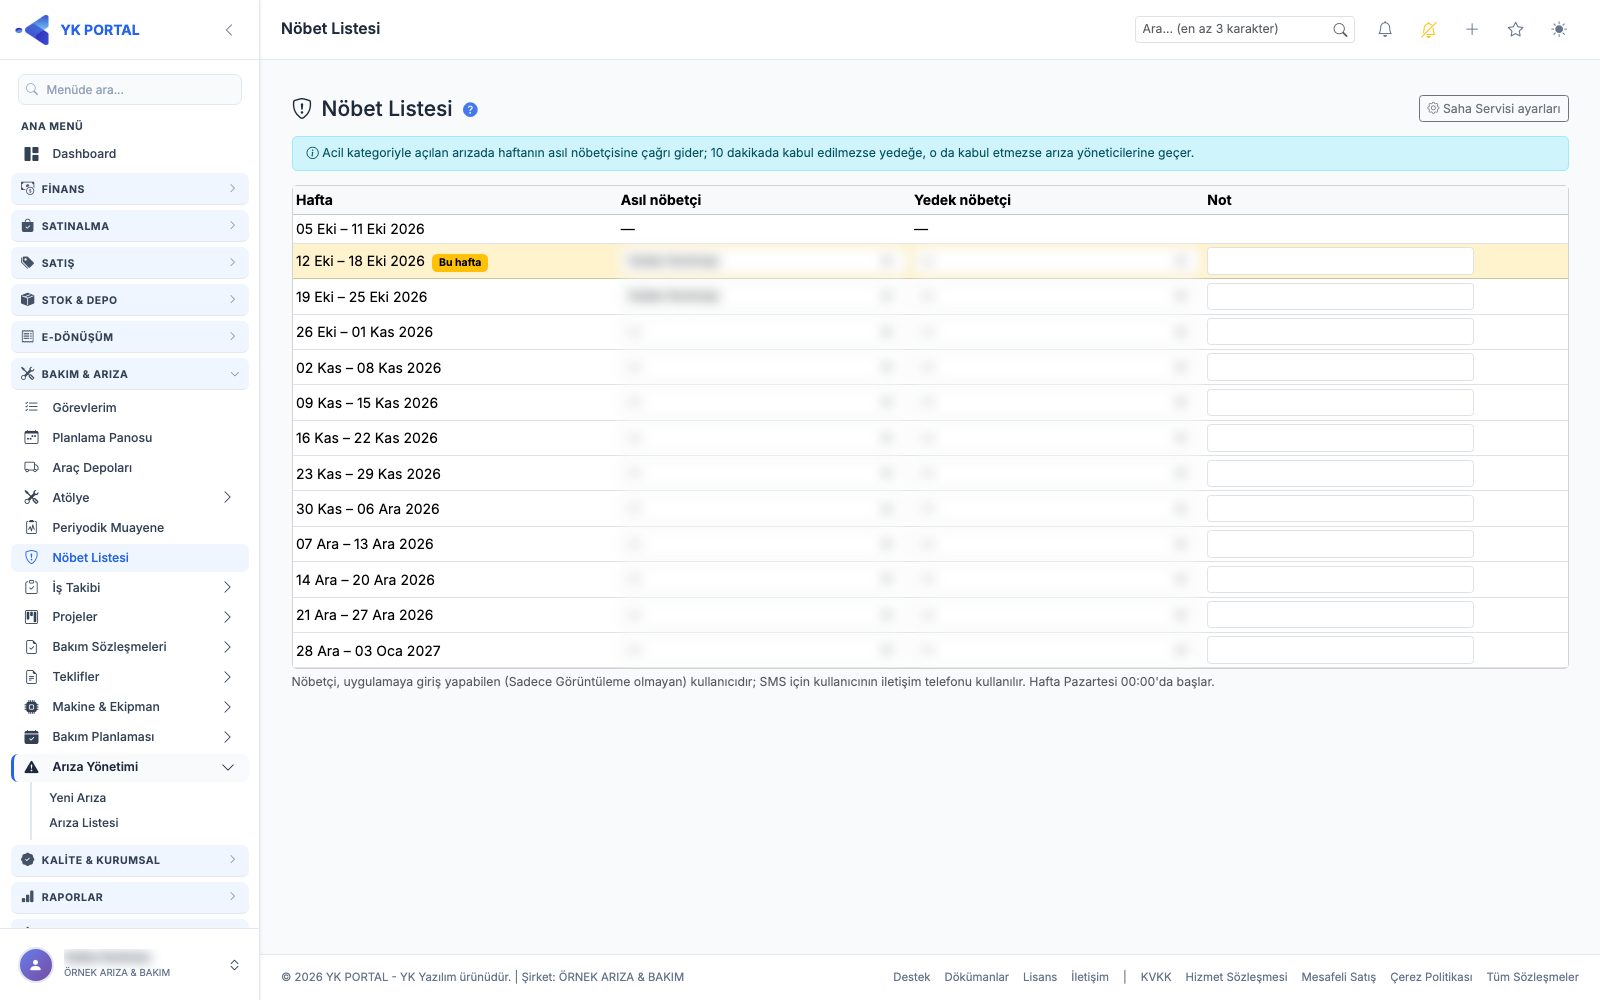
Task: Expand the Projeler submenu
Action: point(130,617)
